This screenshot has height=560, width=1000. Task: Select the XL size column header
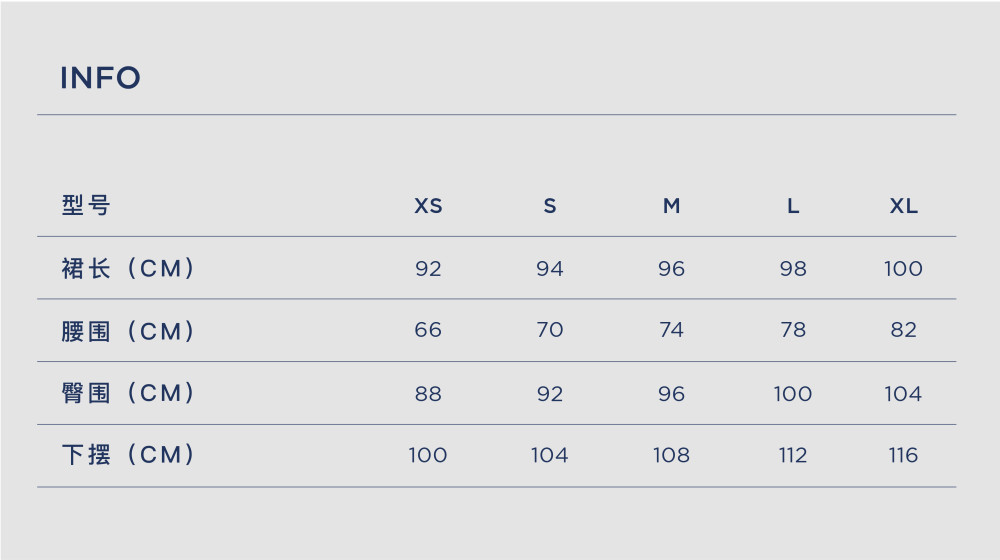tap(904, 206)
